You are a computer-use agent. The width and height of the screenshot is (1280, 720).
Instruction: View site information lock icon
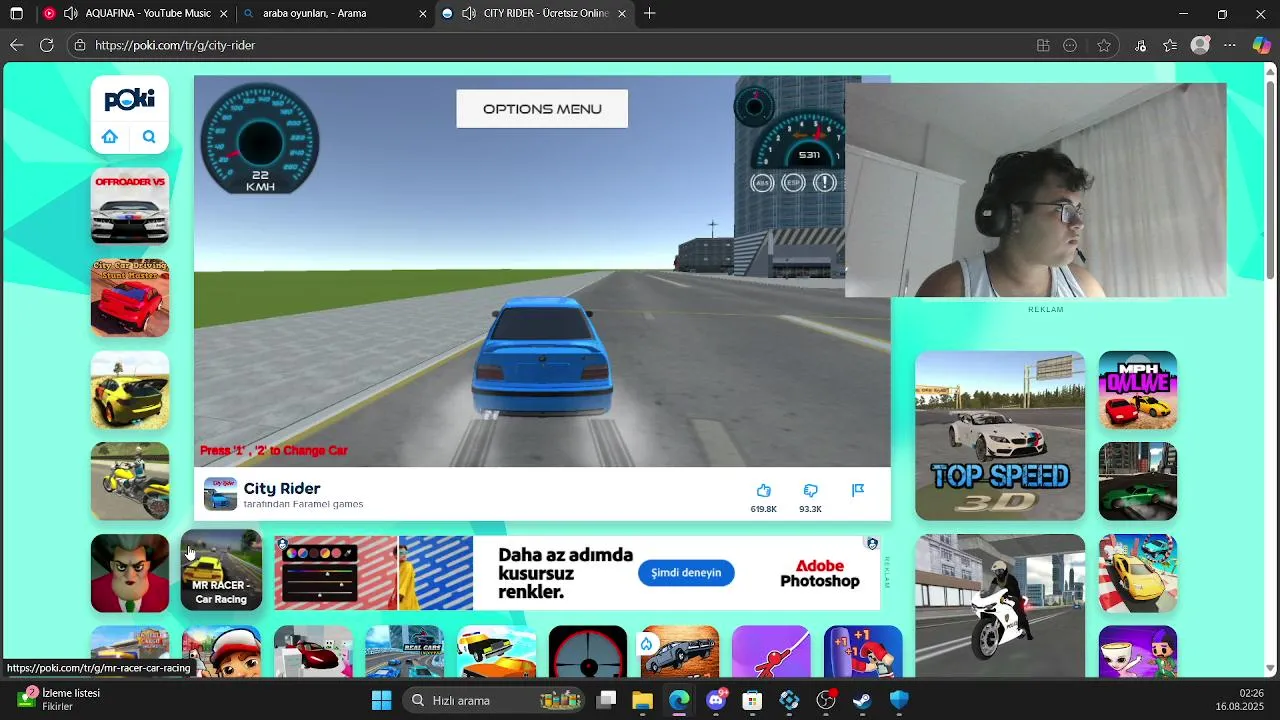(x=79, y=45)
